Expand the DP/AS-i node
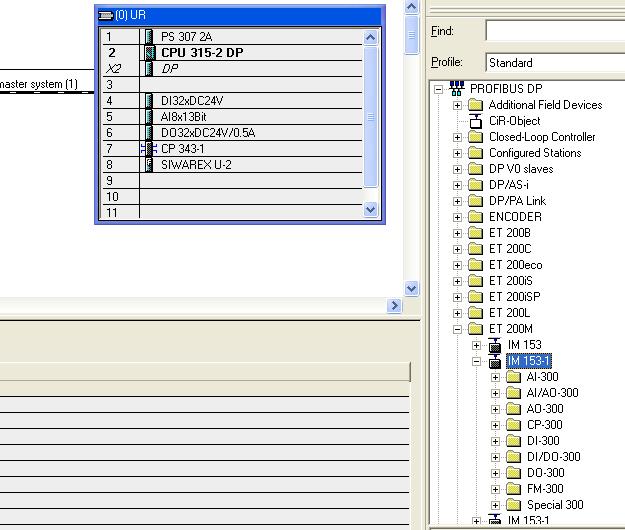 point(457,185)
